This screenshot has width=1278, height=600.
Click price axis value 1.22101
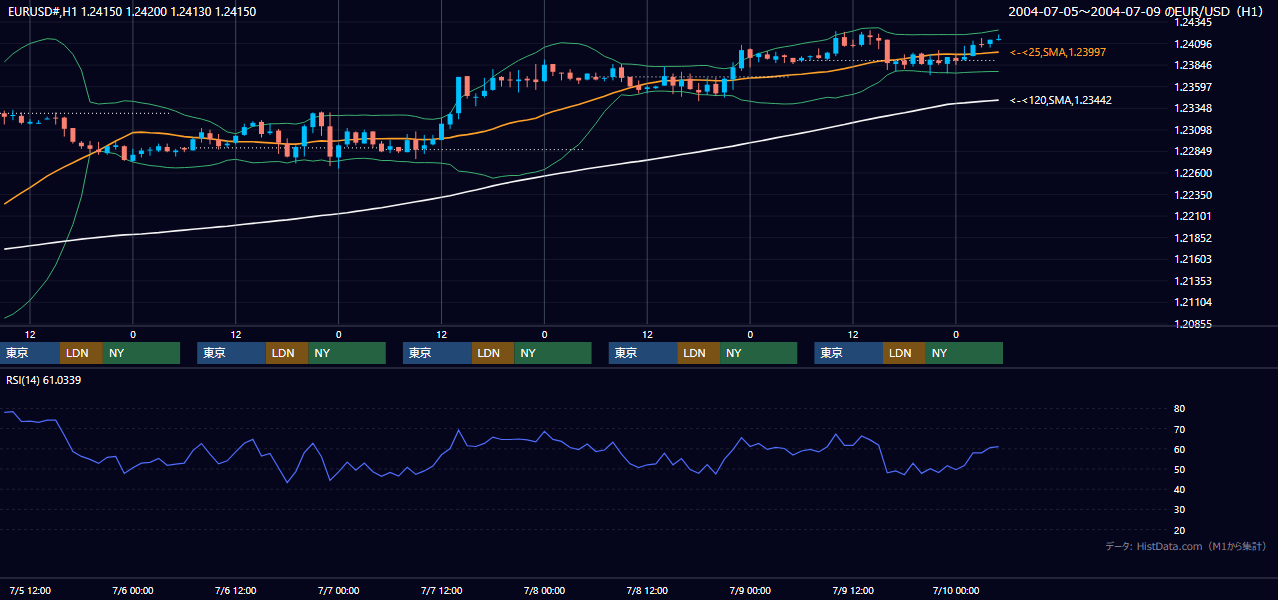(1193, 216)
